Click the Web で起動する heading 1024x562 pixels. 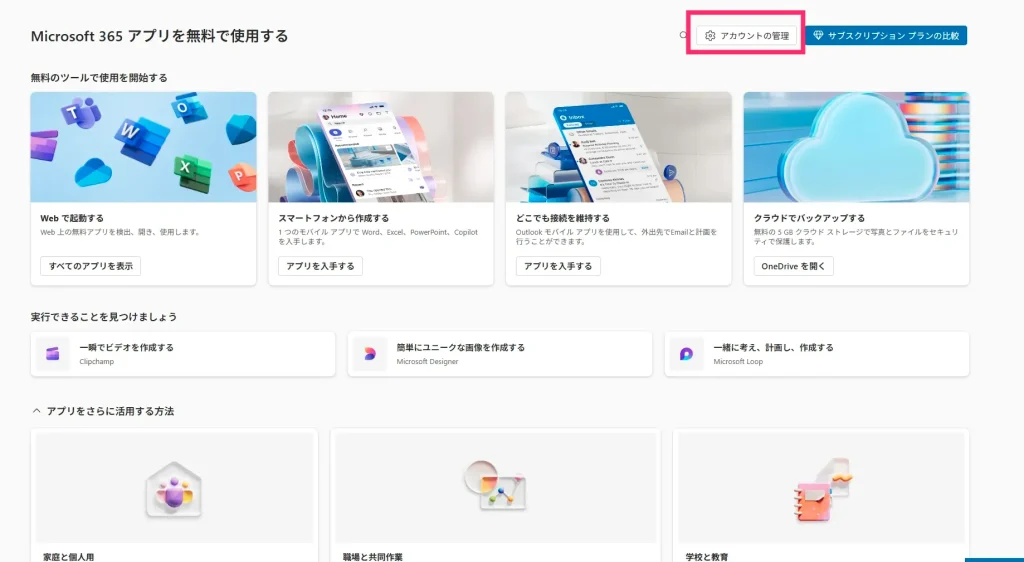click(x=72, y=218)
